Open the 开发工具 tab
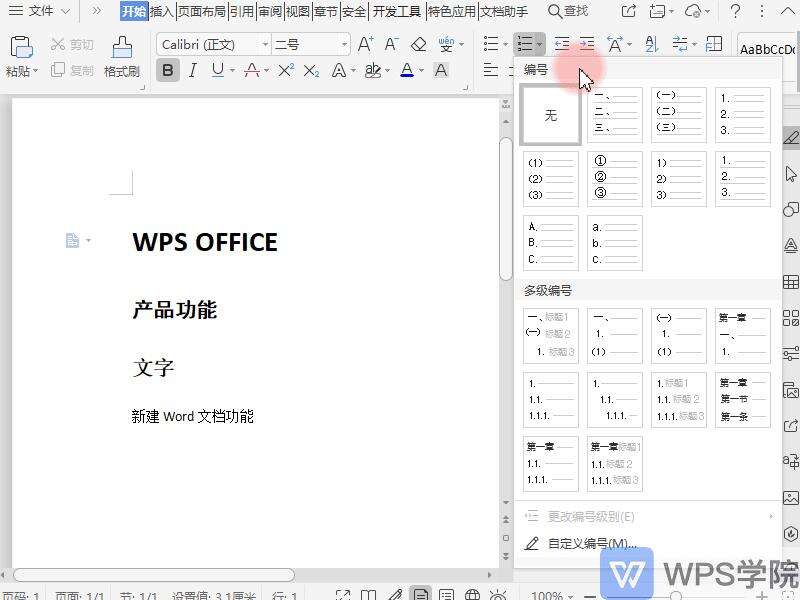 pos(396,11)
